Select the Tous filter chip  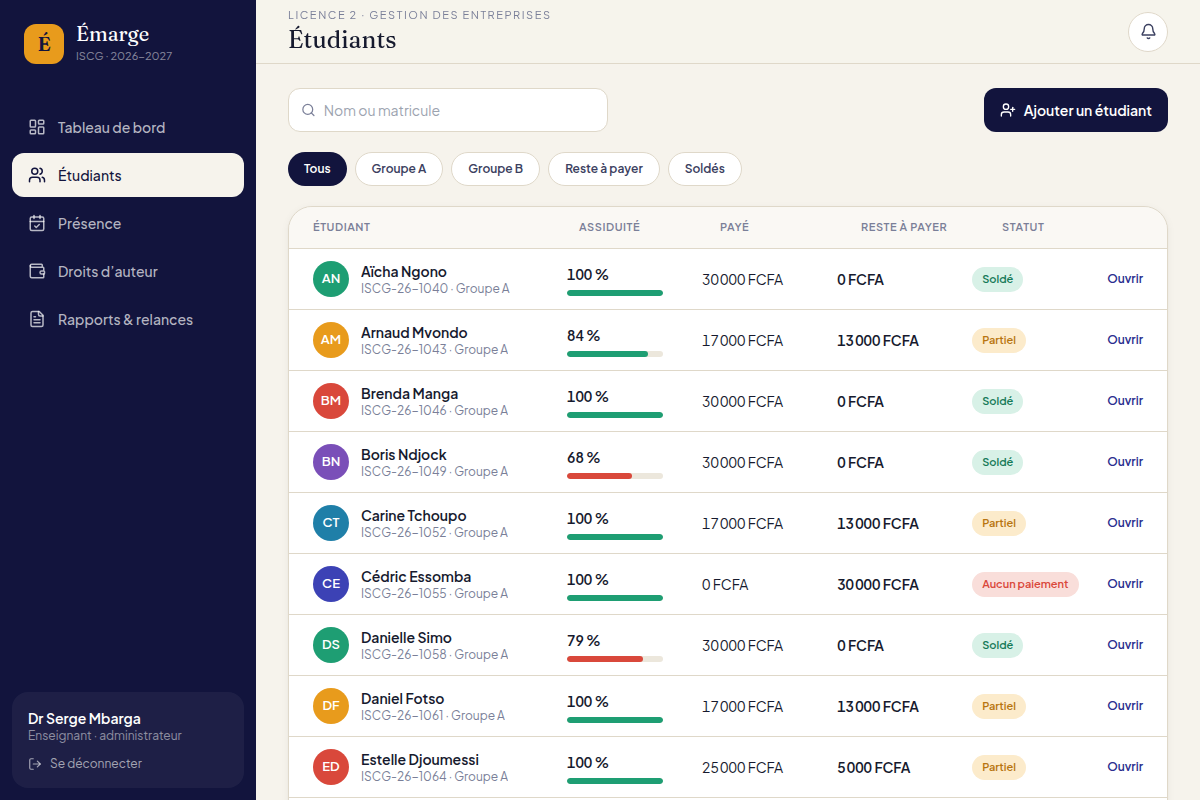(317, 169)
